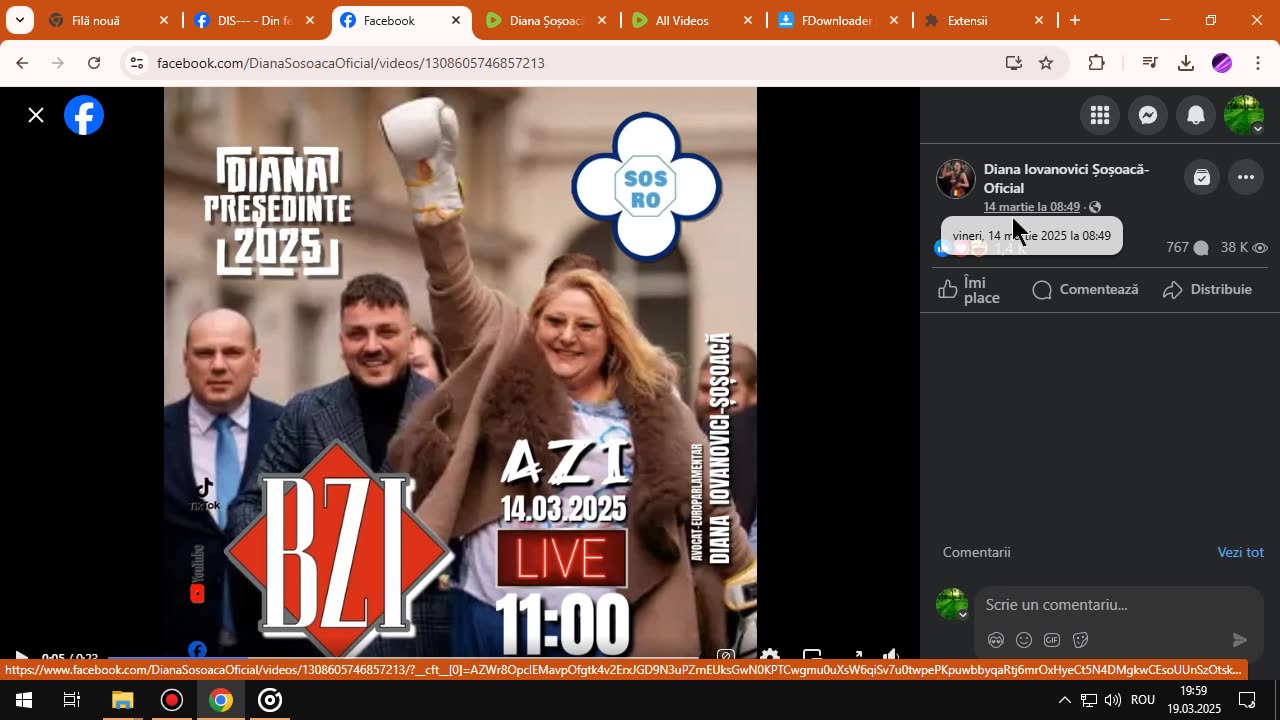This screenshot has height=720, width=1280.
Task: Show hidden system tray icons
Action: click(1064, 700)
